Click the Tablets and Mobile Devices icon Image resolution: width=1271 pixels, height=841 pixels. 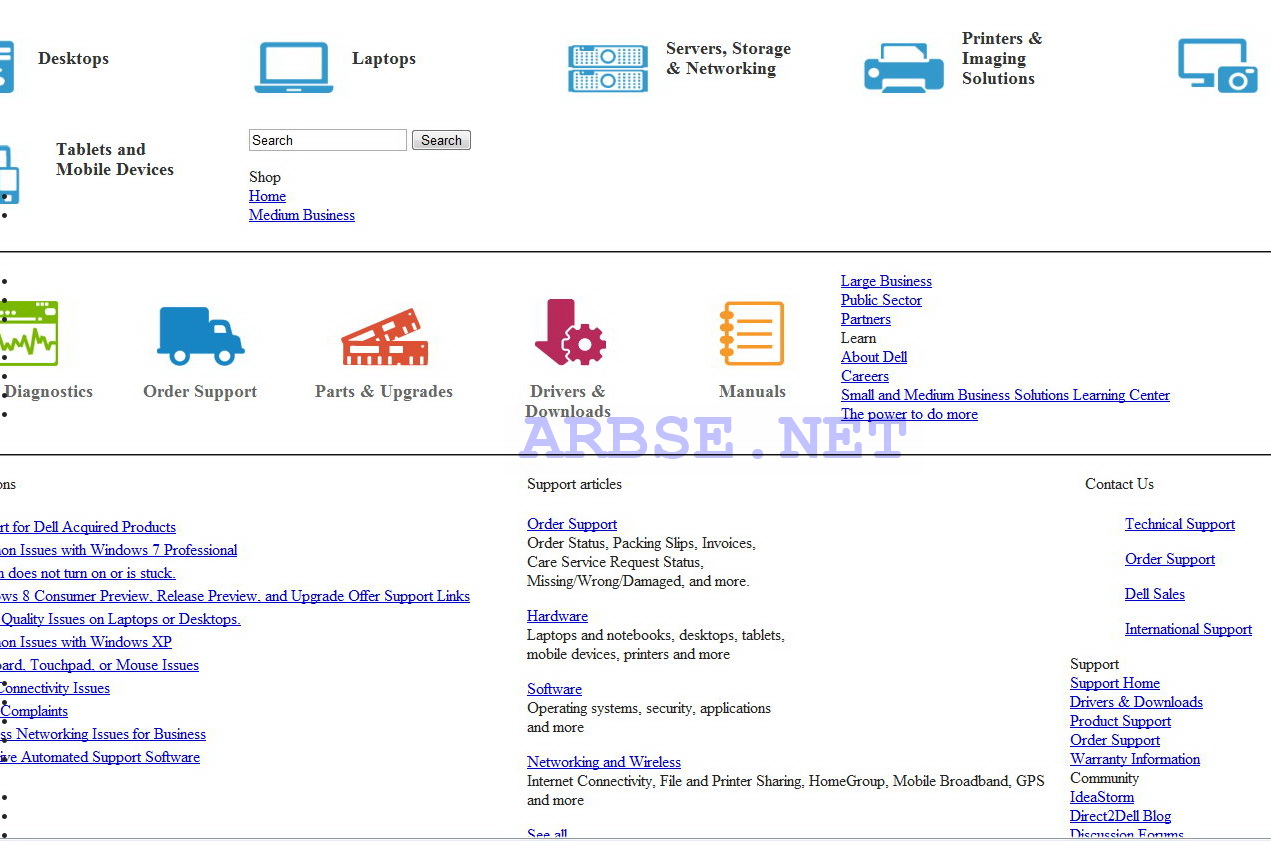[9, 175]
